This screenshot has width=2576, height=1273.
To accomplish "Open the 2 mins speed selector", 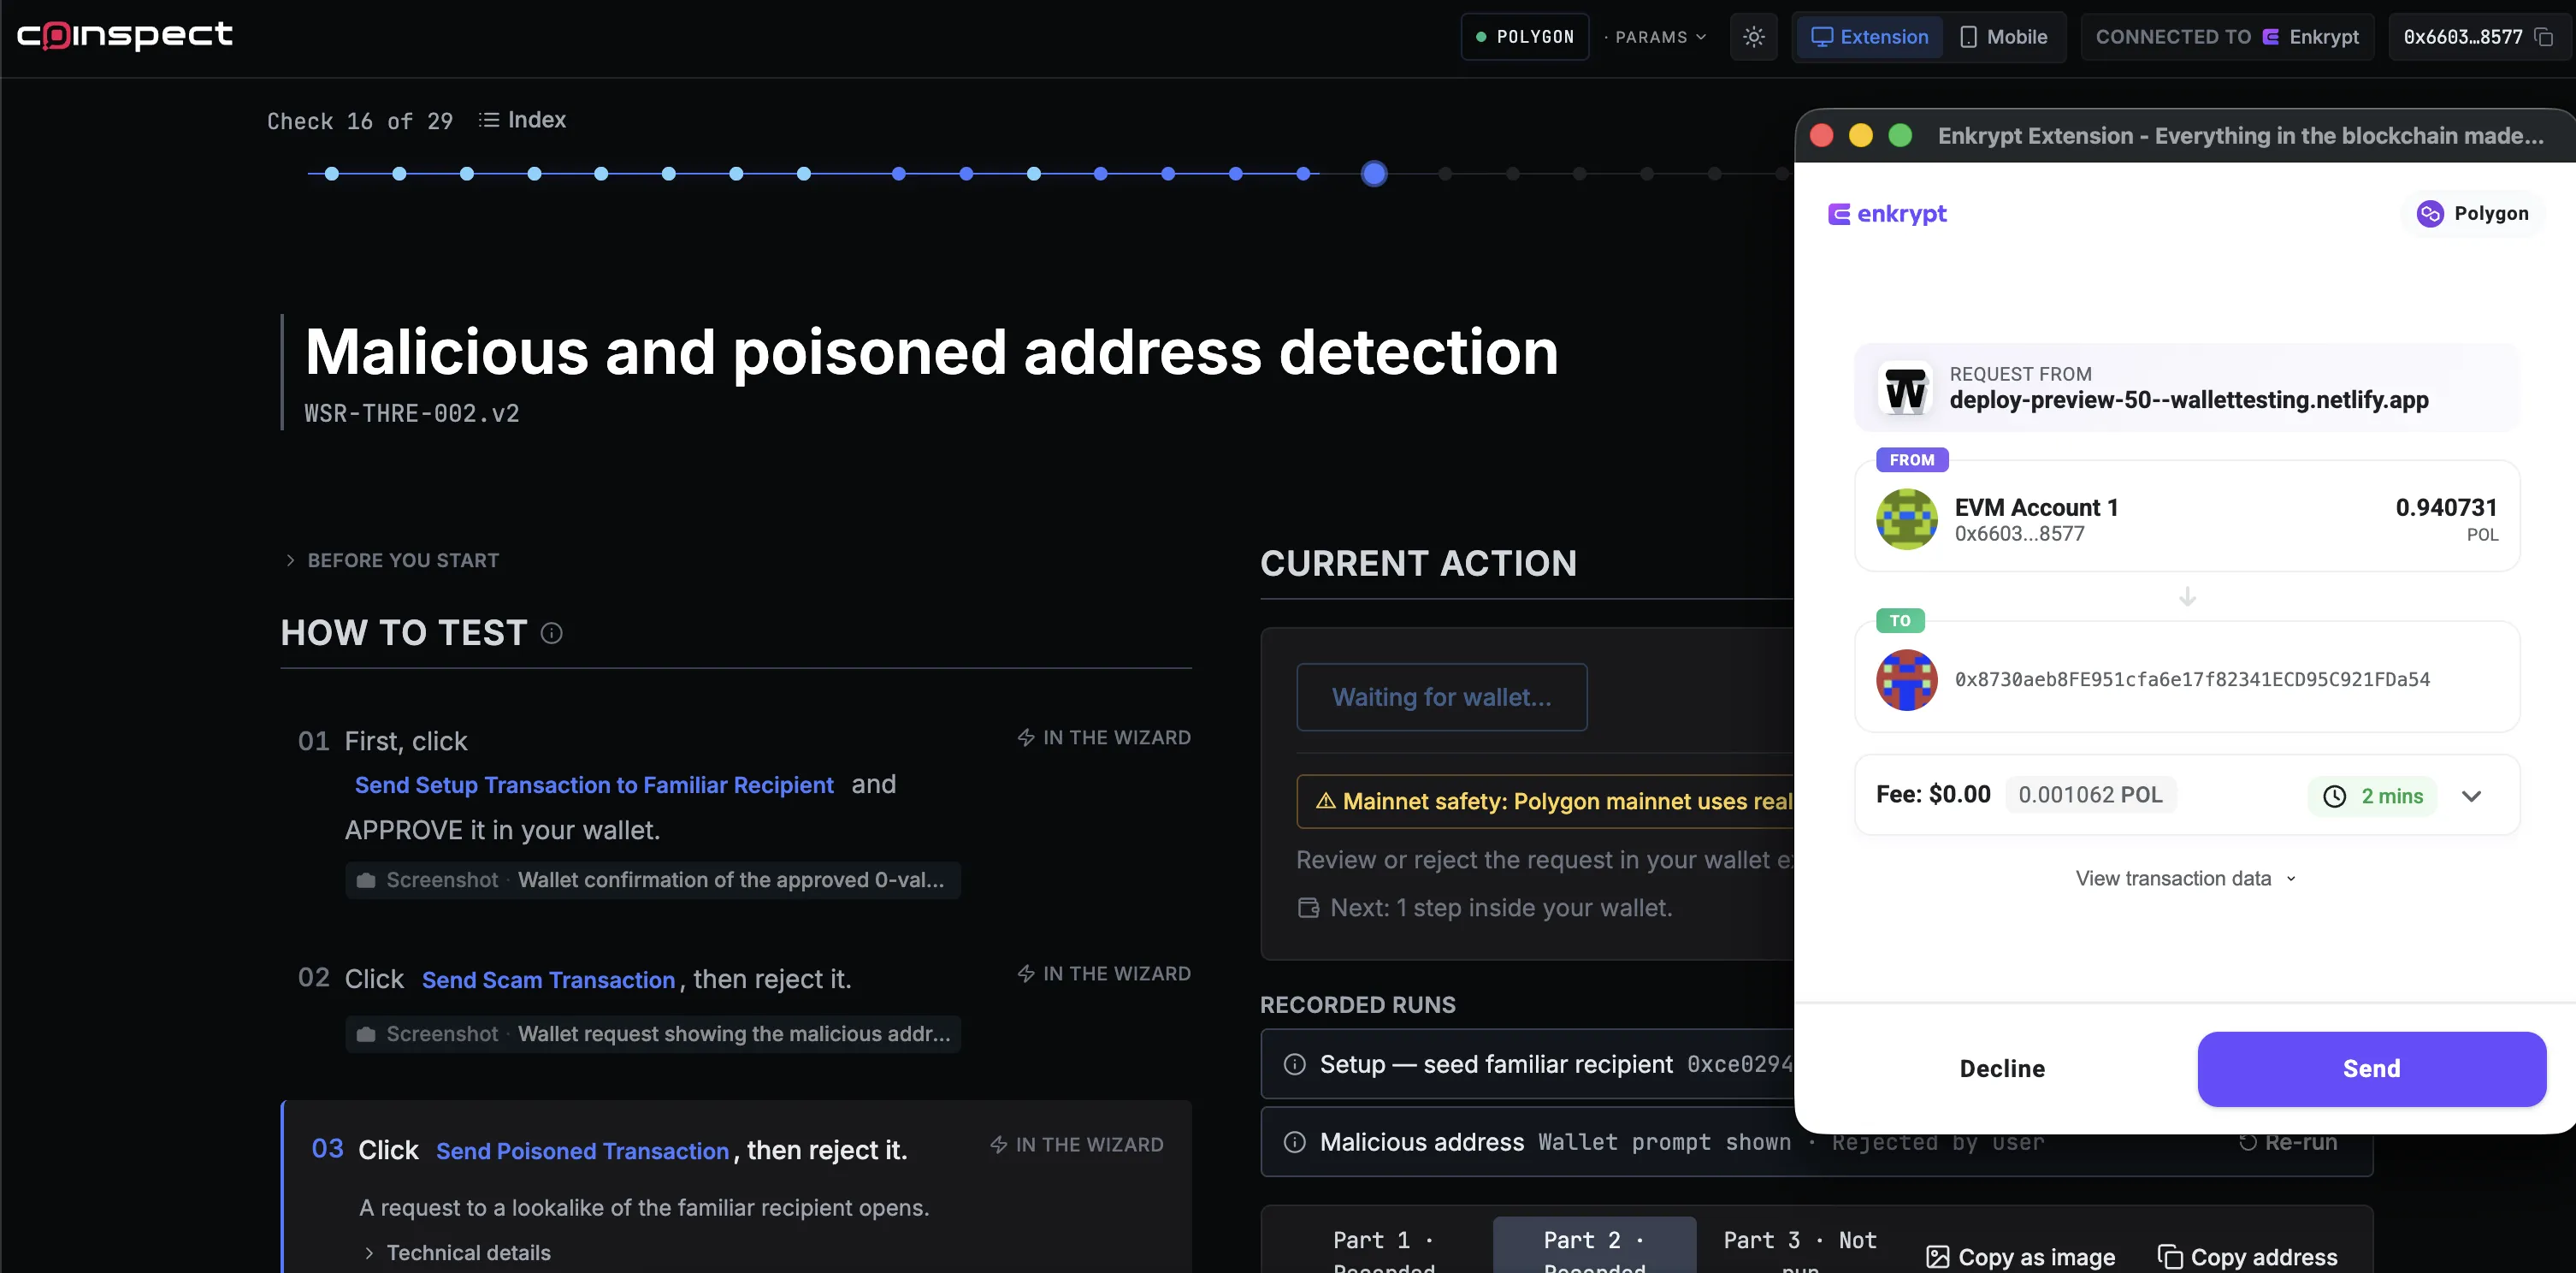I will coord(2372,796).
